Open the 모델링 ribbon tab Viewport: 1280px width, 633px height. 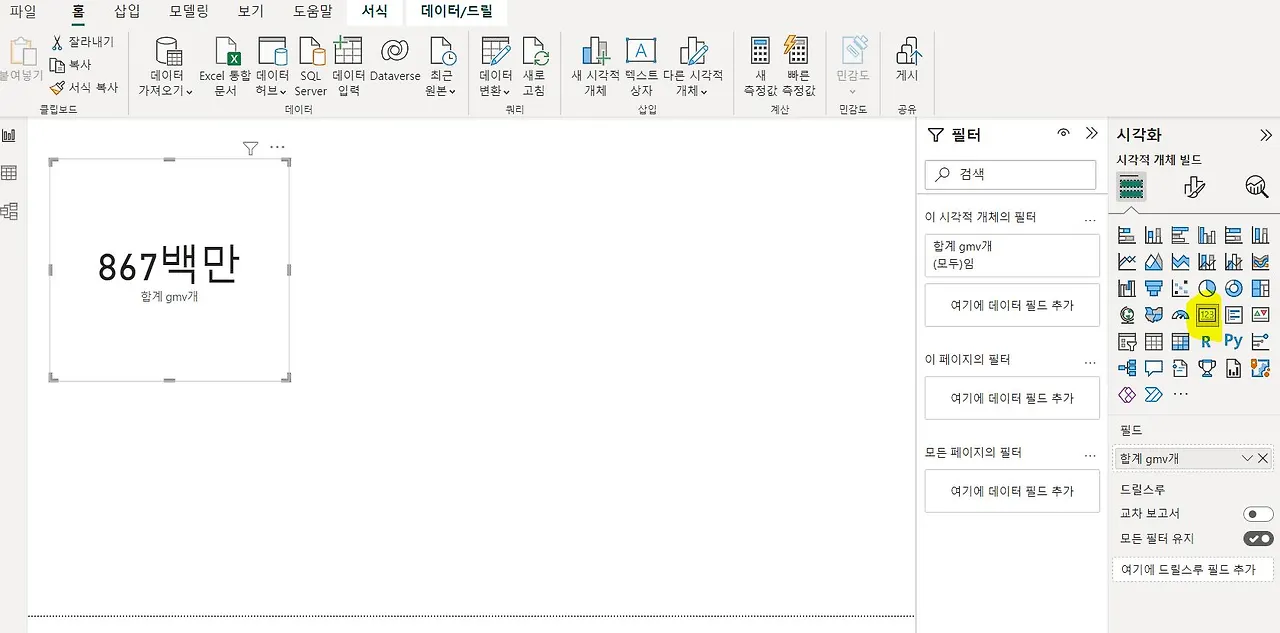click(189, 12)
